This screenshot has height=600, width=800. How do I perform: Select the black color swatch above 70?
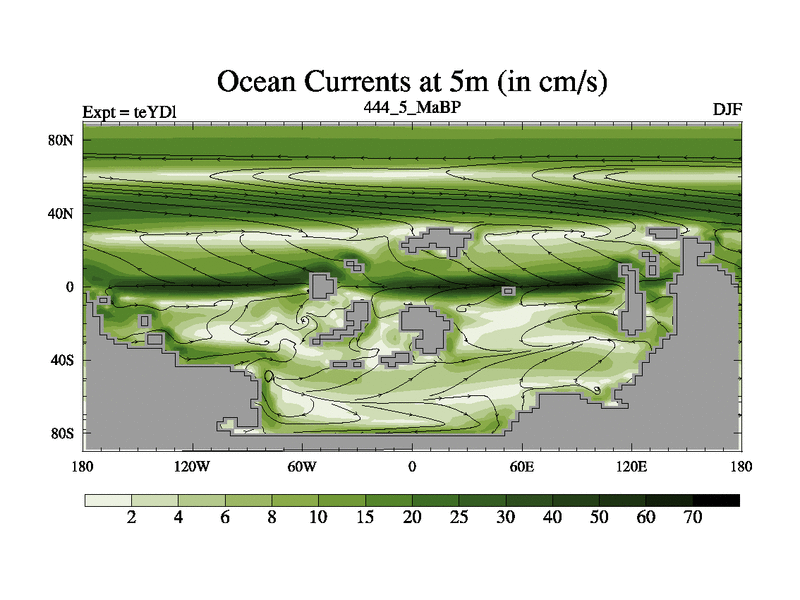pos(716,499)
